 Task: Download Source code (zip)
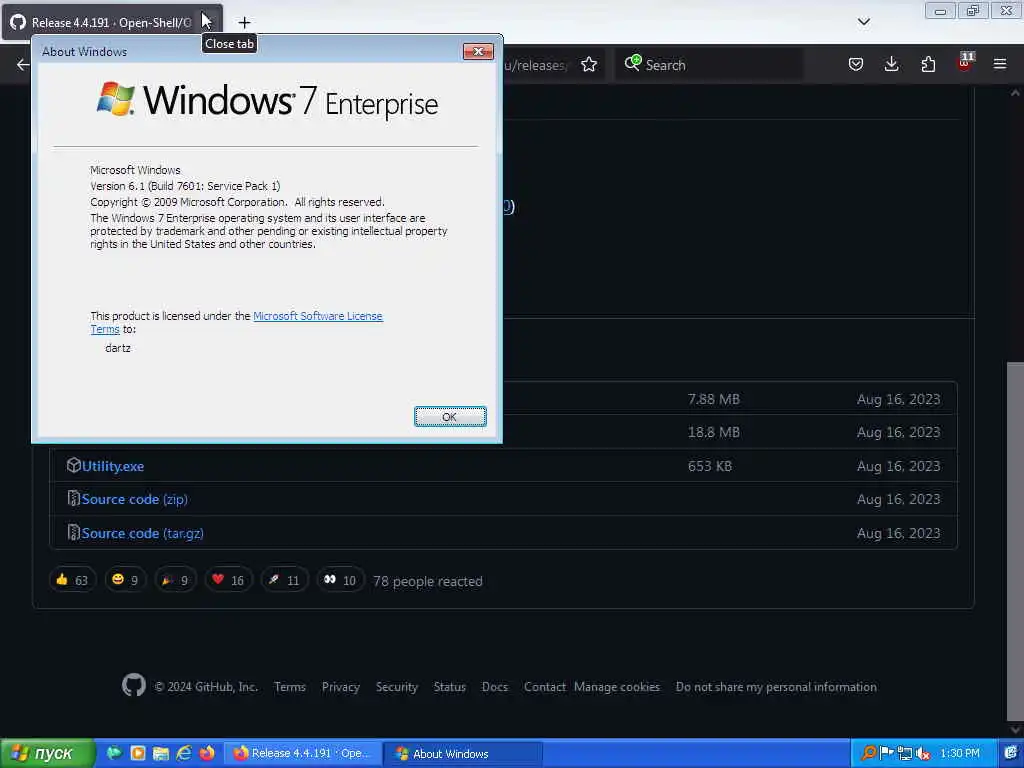click(x=135, y=500)
